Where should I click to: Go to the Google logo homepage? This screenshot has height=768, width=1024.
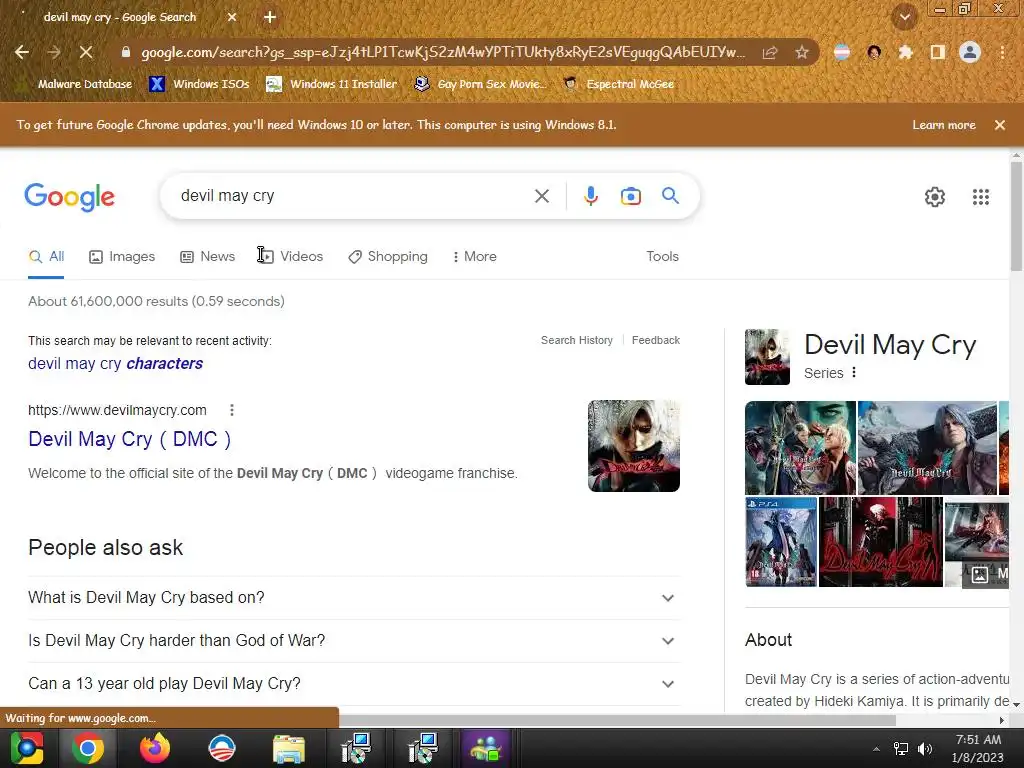[69, 197]
